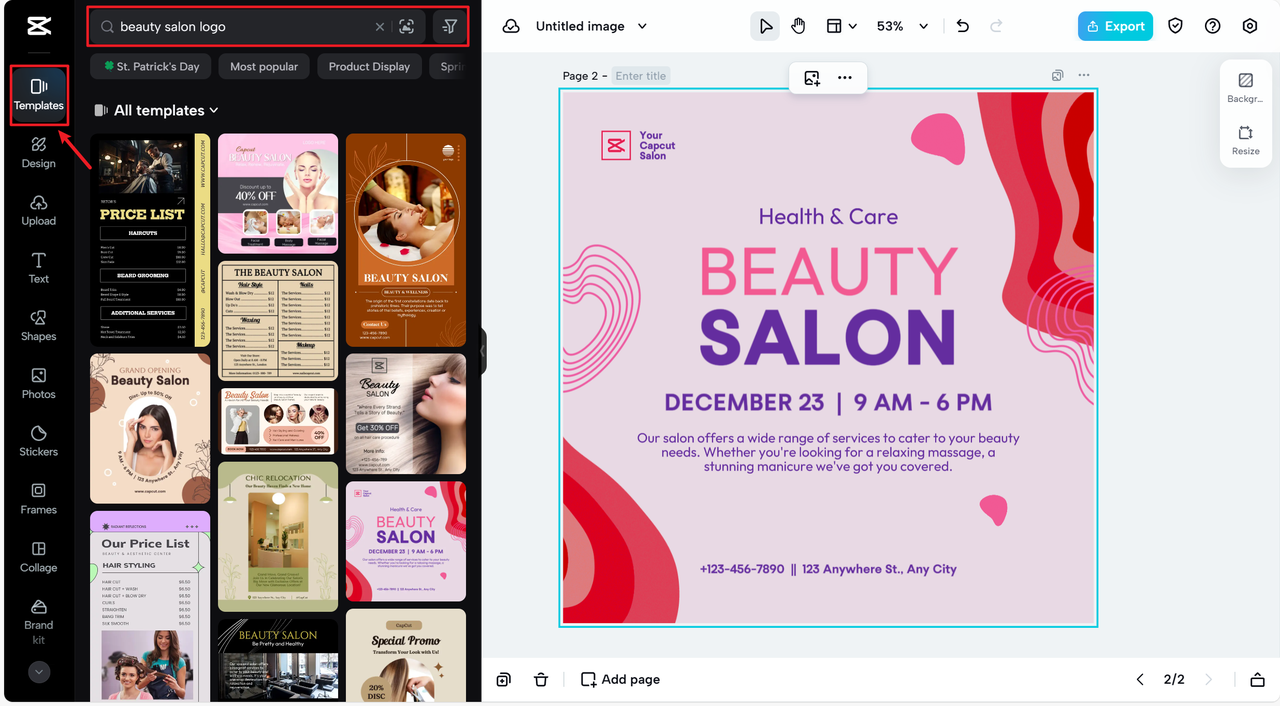Open the Background panel button
Viewport: 1280px width, 706px height.
pyautogui.click(x=1245, y=88)
